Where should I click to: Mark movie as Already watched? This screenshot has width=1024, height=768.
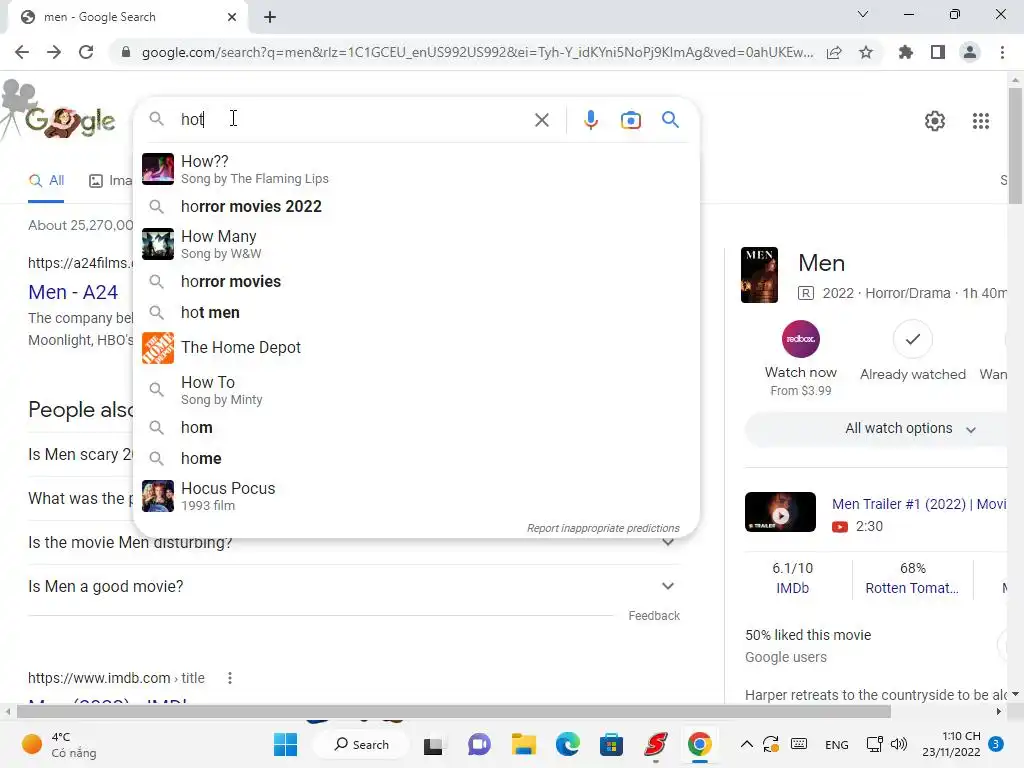pos(913,339)
